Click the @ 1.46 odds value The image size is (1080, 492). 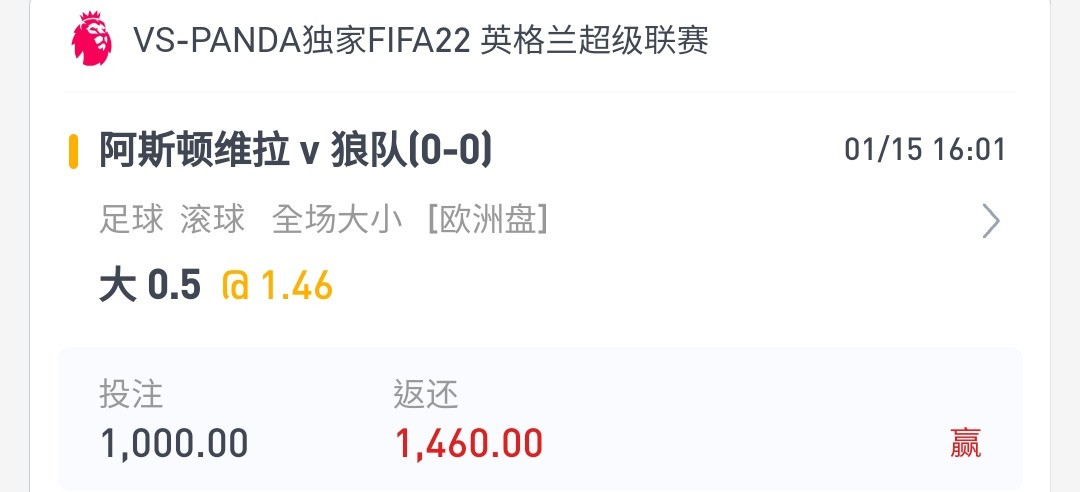(x=277, y=287)
